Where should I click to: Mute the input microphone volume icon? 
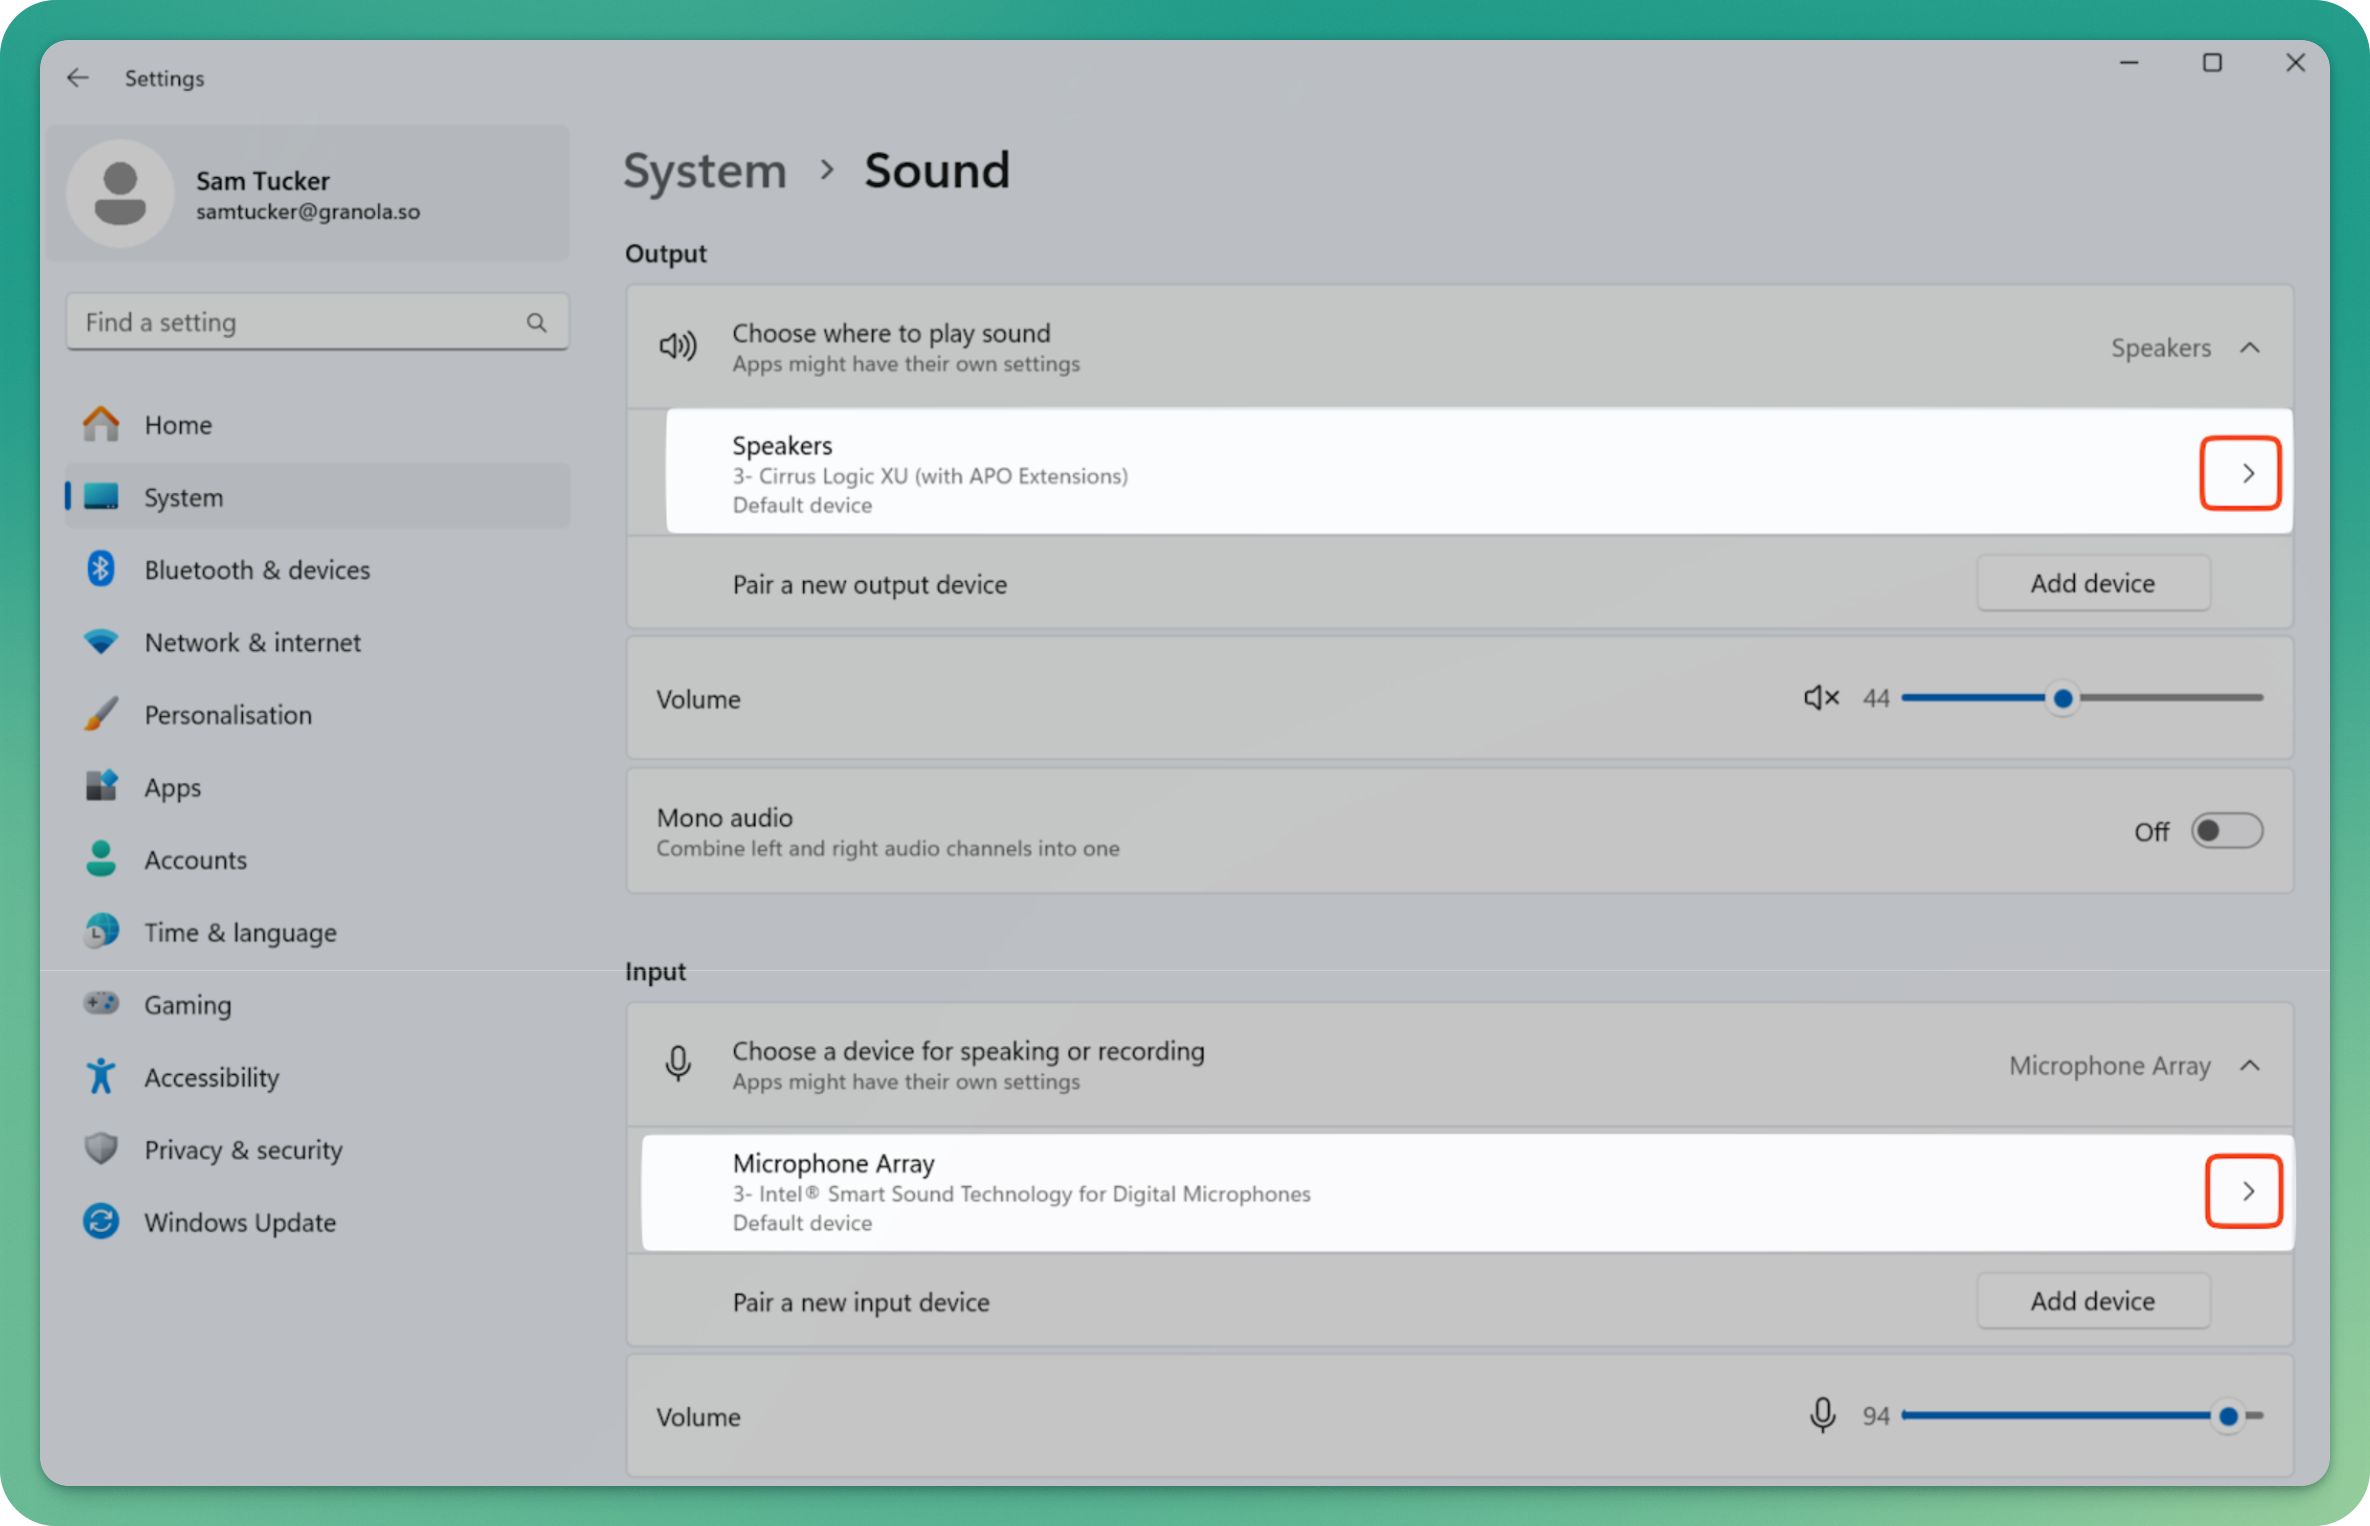(x=1822, y=1415)
